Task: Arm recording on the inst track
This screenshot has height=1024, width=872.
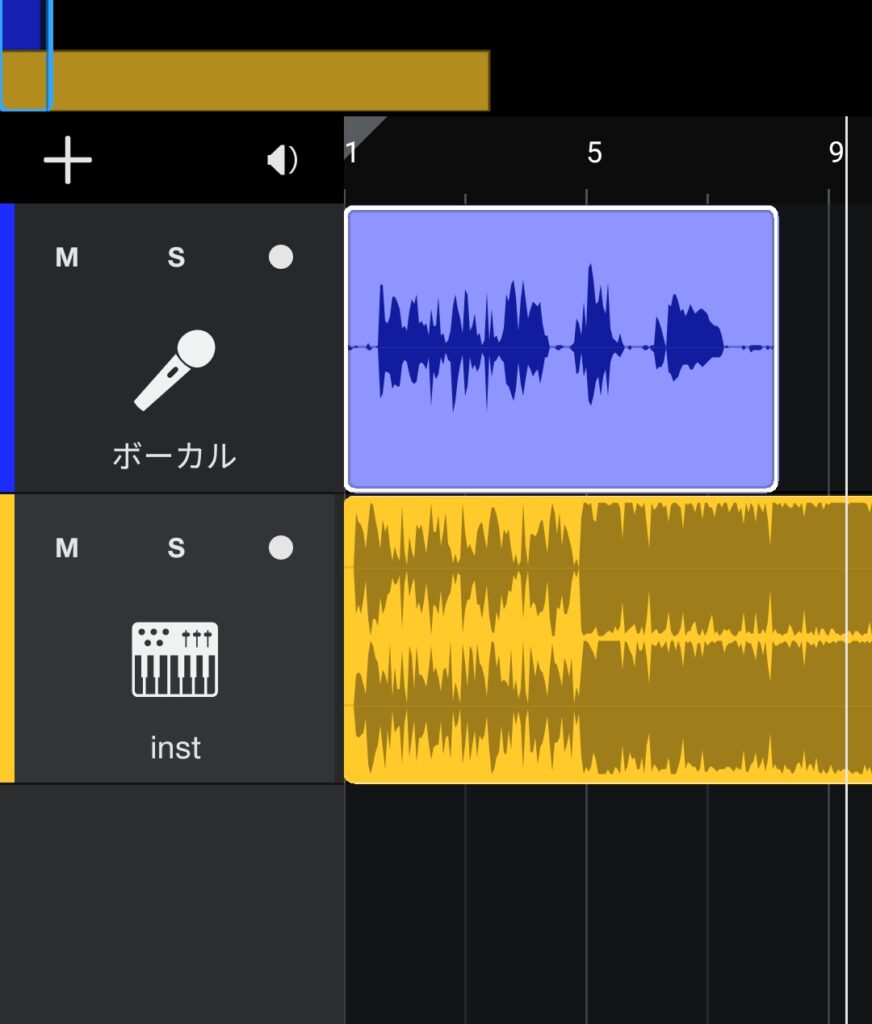Action: (x=280, y=547)
